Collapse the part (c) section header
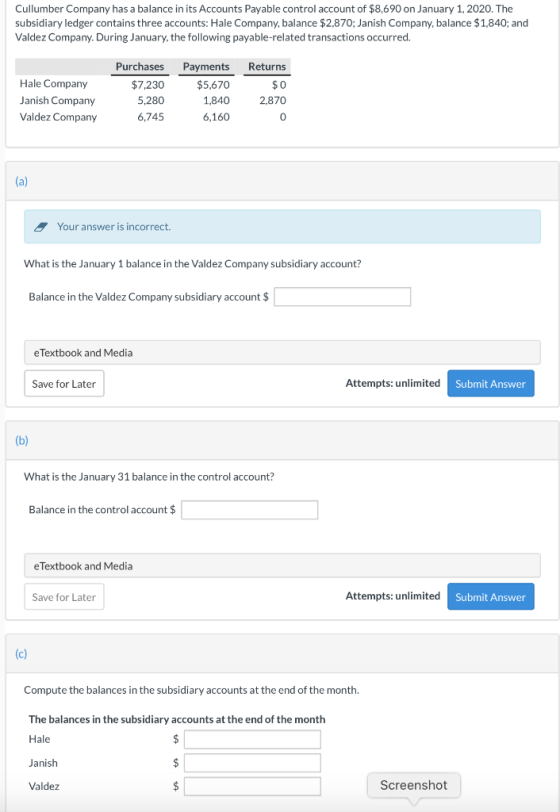 click(282, 654)
